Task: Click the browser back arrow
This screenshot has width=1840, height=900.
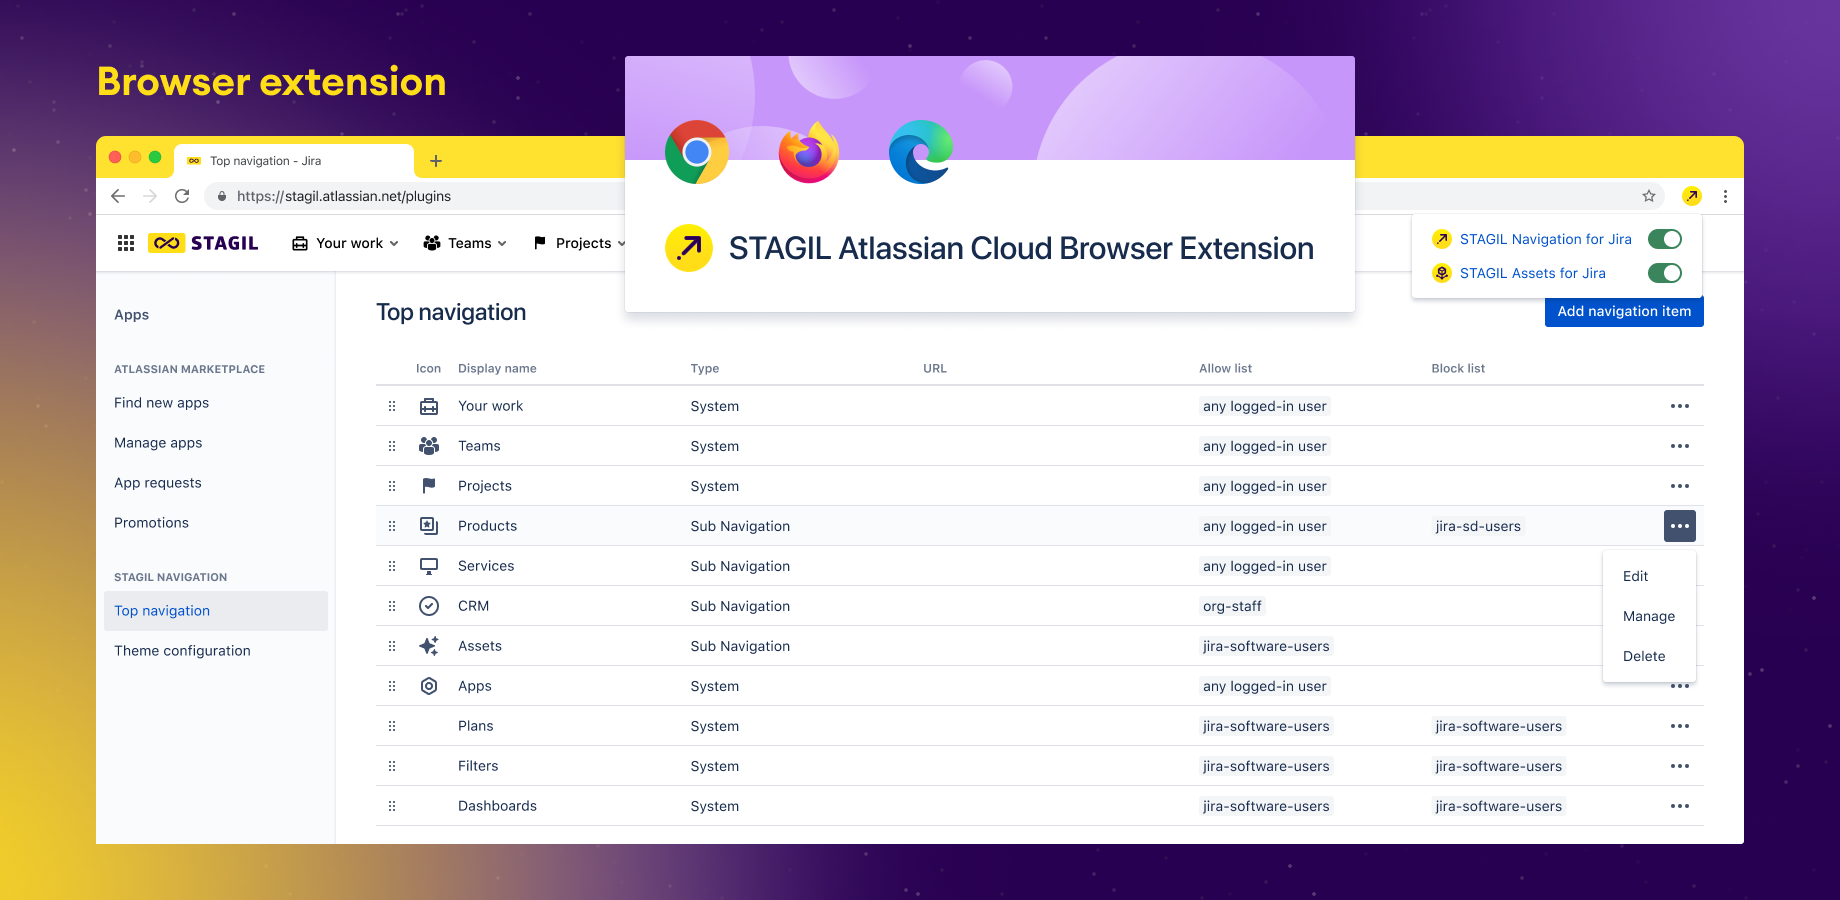Action: (118, 196)
